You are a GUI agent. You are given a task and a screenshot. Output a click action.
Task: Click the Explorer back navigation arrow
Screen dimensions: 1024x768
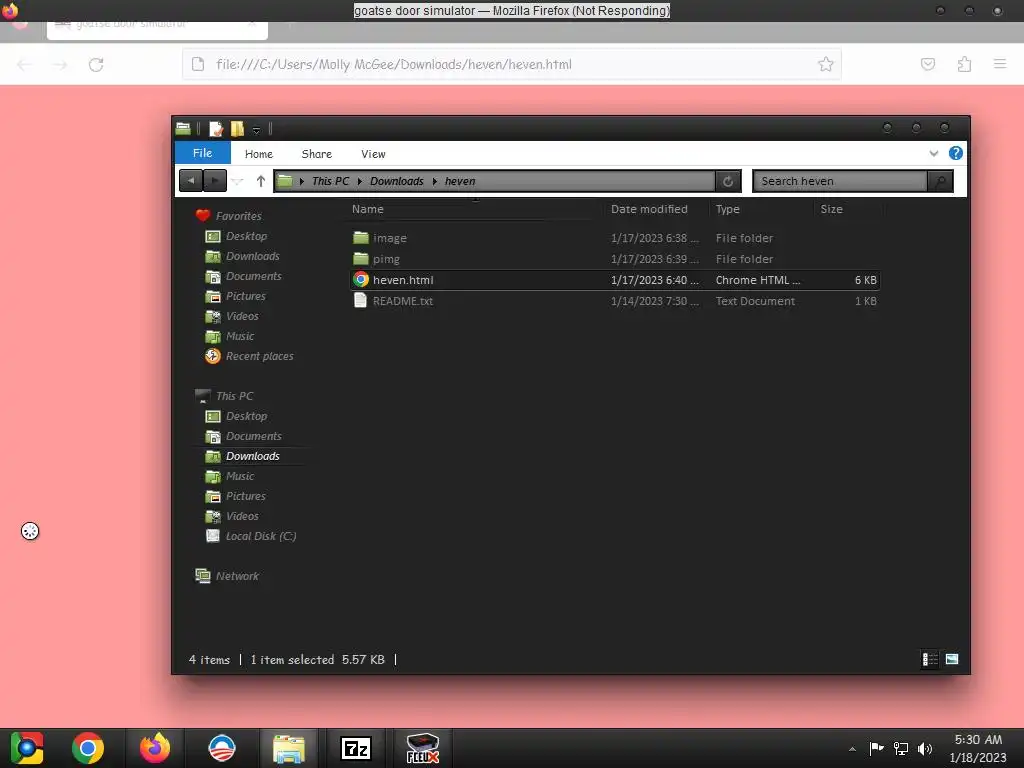191,181
